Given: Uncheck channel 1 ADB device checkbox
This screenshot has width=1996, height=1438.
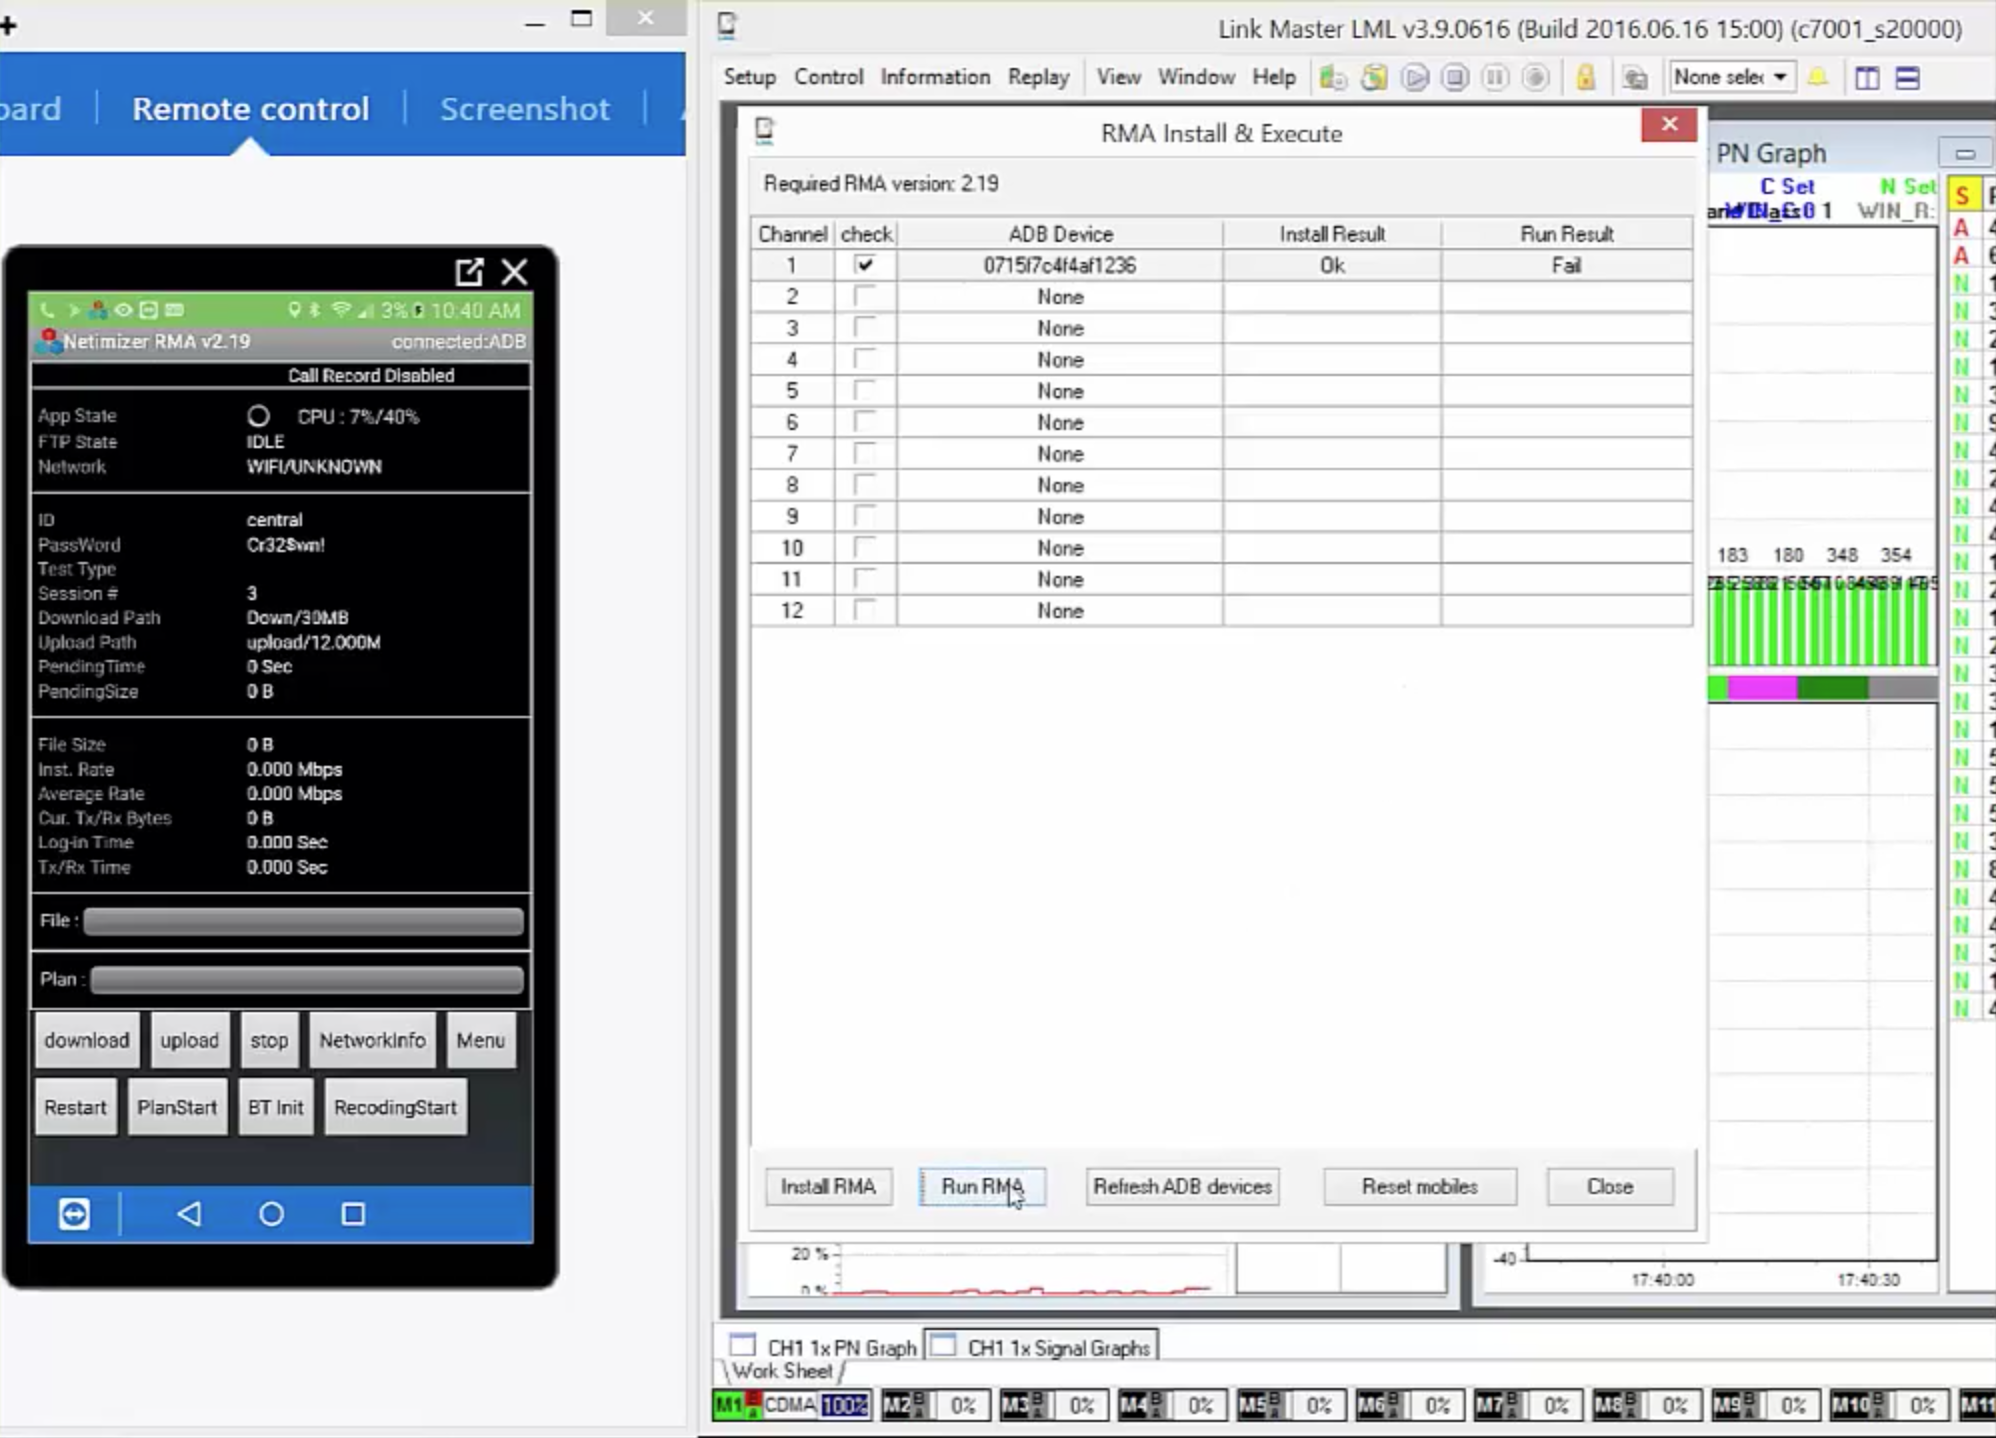Looking at the screenshot, I should point(865,265).
